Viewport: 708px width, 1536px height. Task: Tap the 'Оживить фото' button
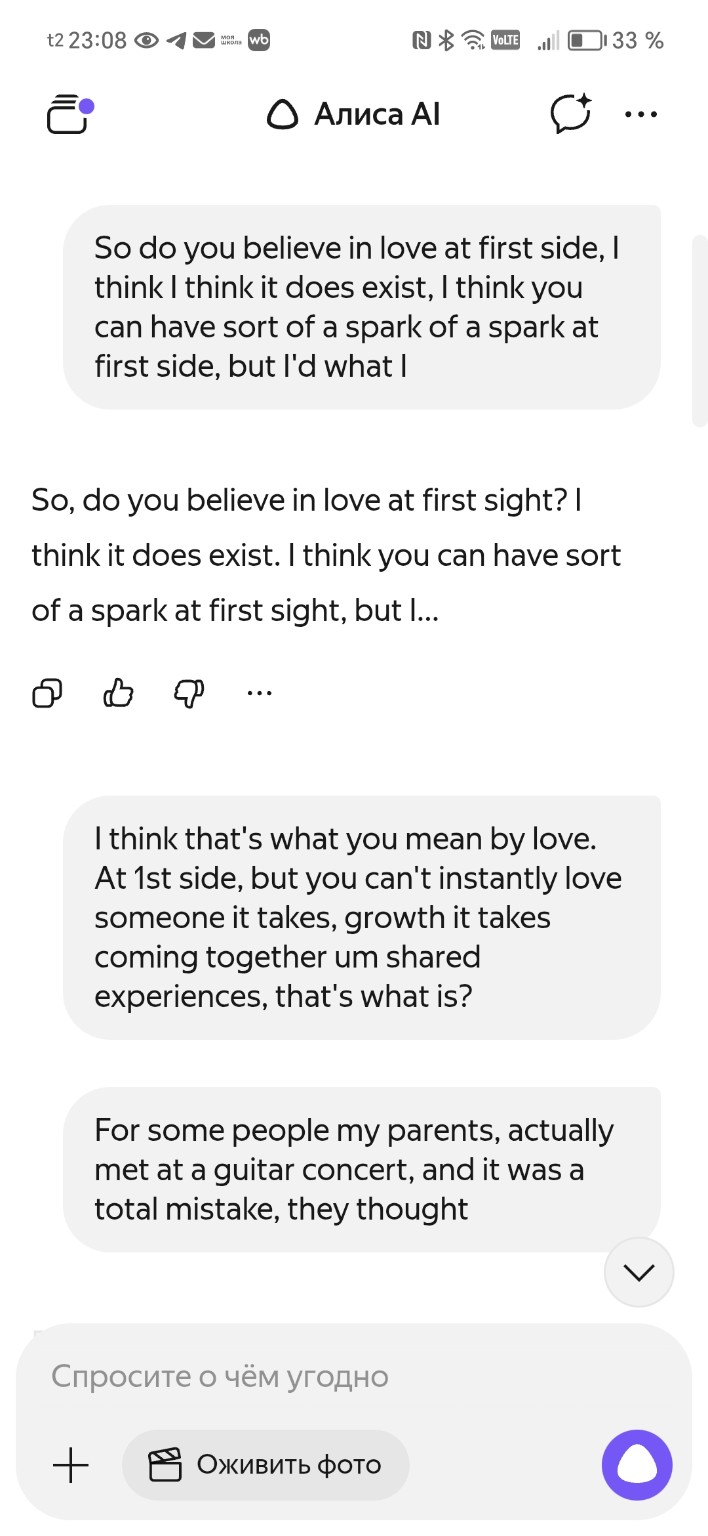pyautogui.click(x=265, y=1466)
